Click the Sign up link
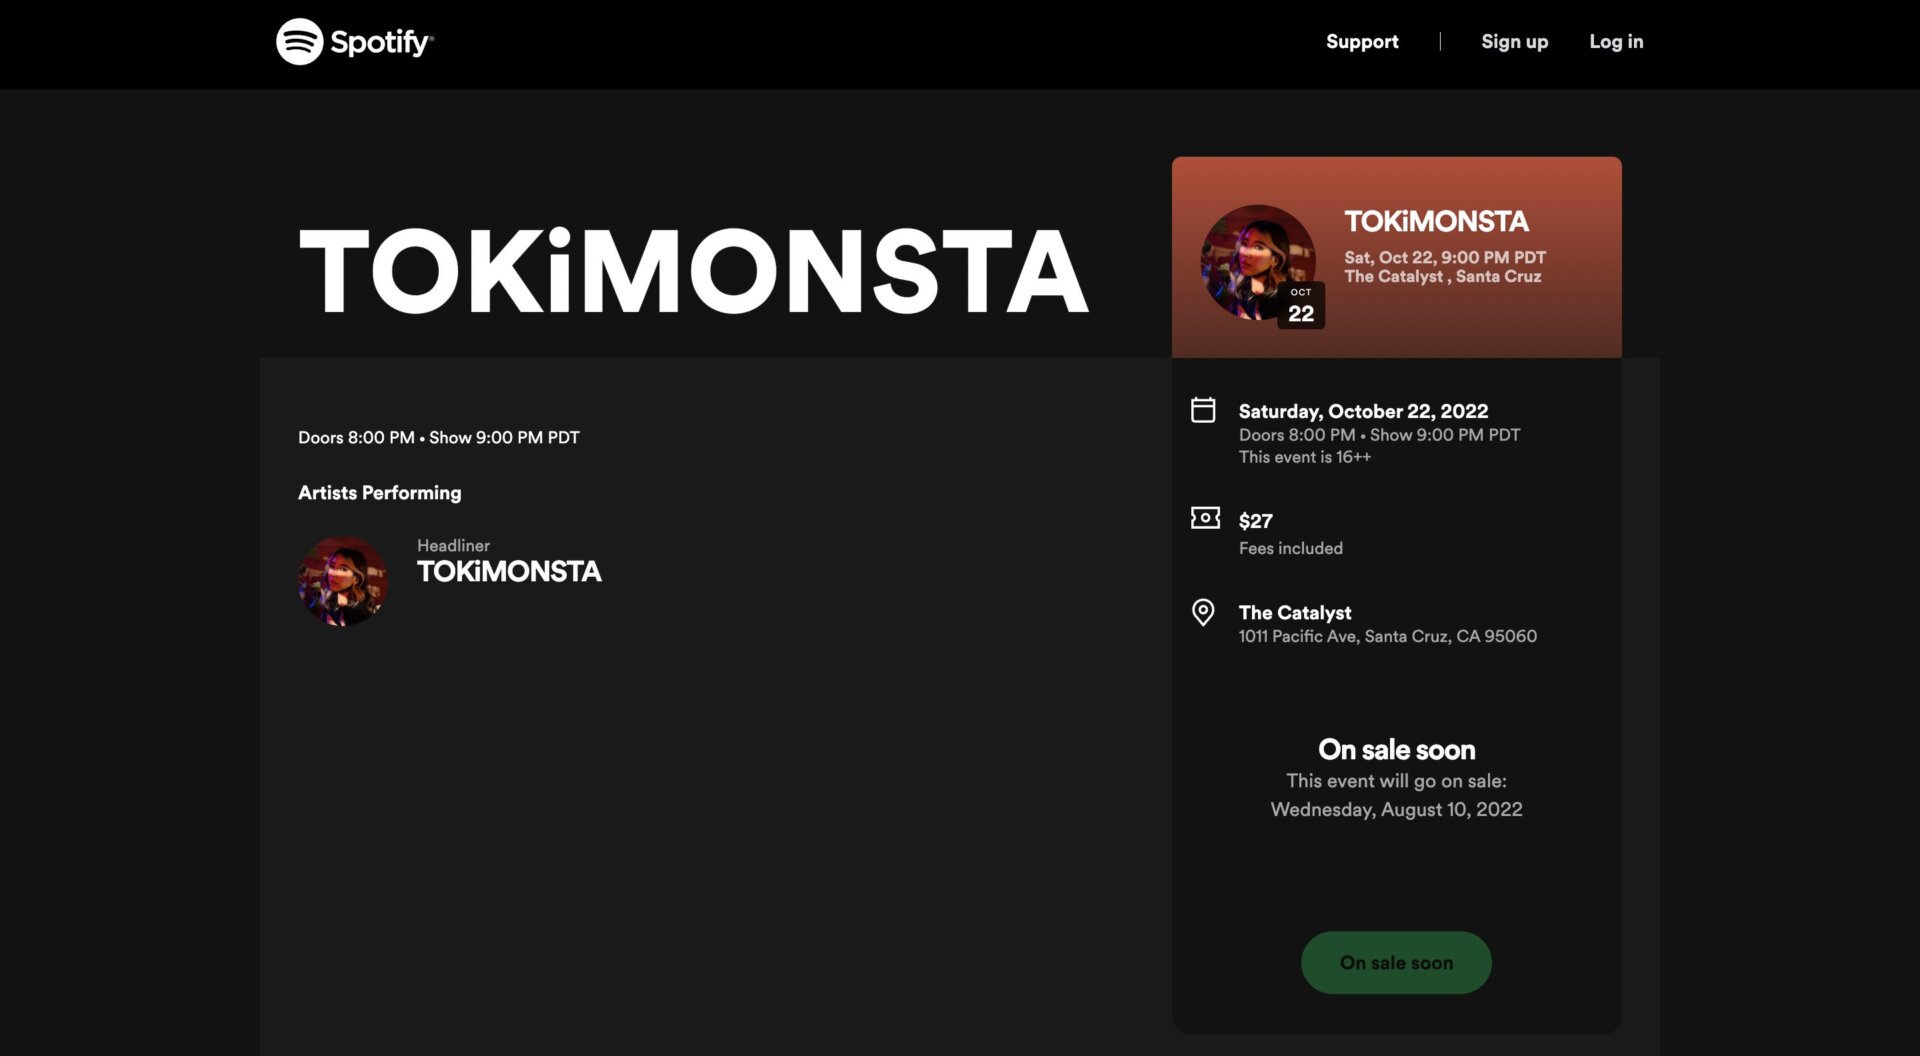 click(1514, 41)
